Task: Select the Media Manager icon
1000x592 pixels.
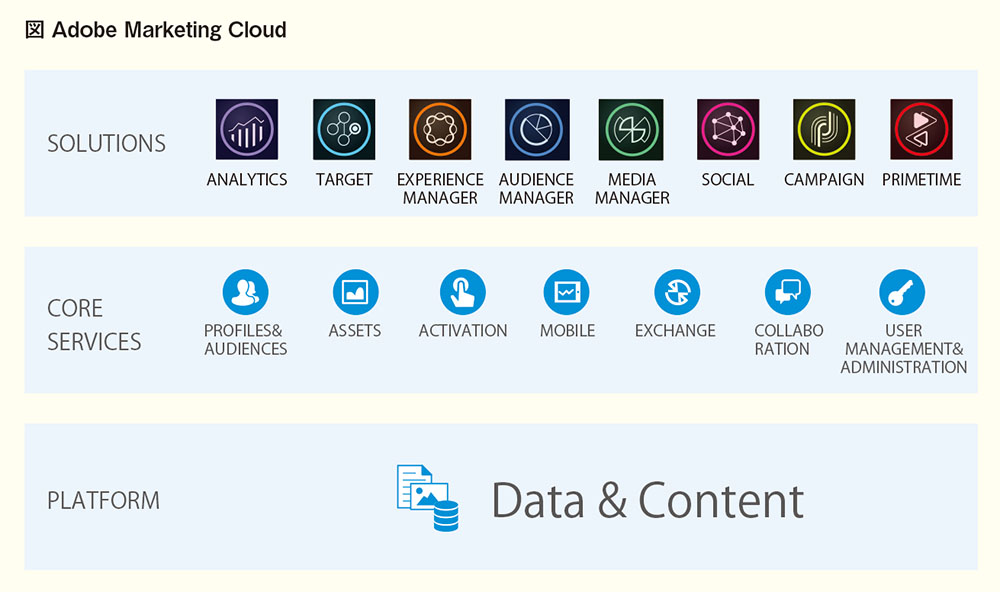Action: (x=631, y=129)
